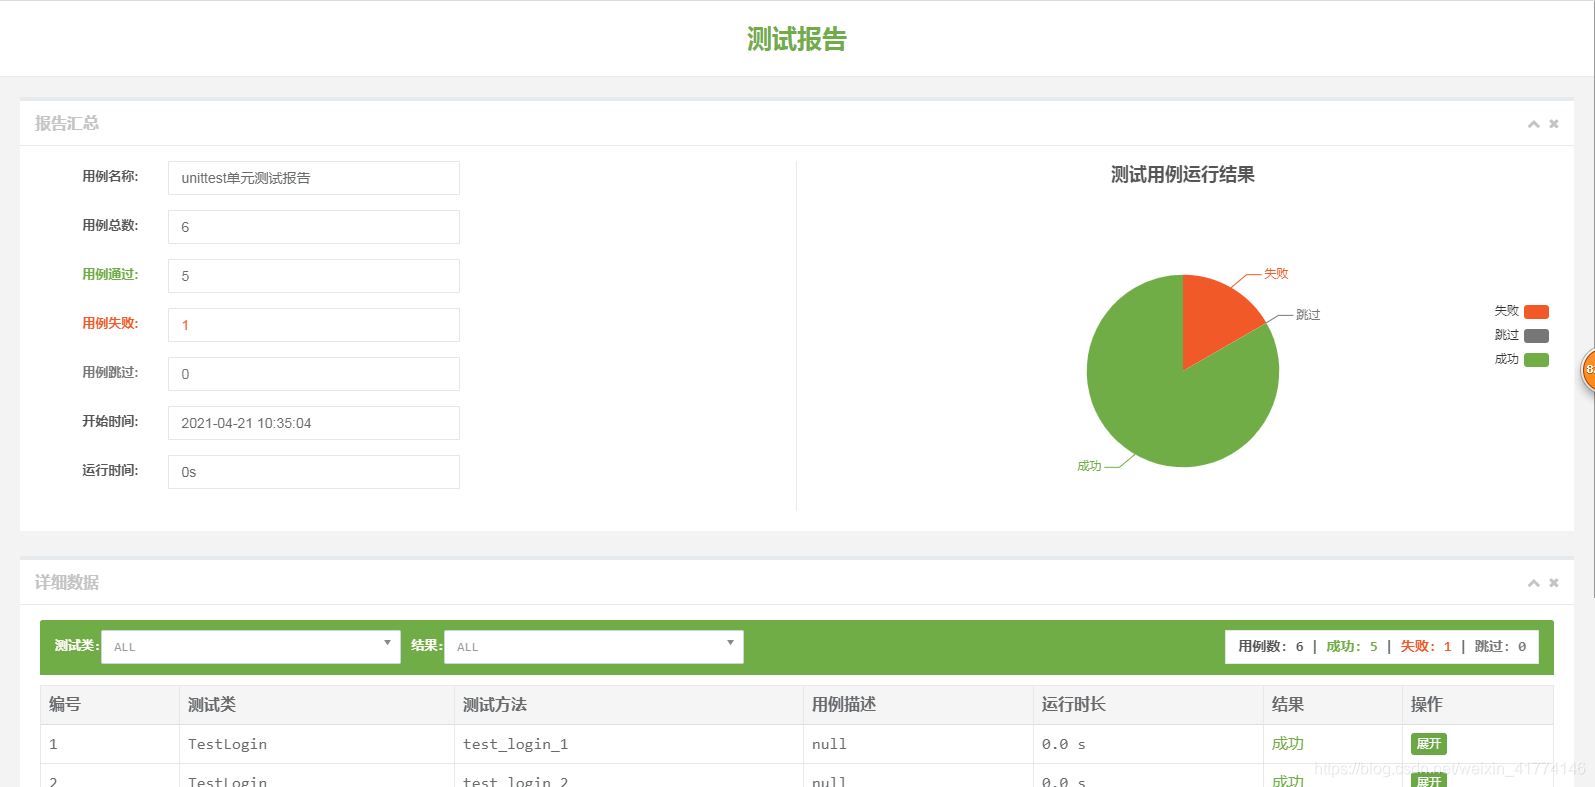Click the 失败 label on pie chart
Viewport: 1595px width, 787px height.
tap(1276, 273)
